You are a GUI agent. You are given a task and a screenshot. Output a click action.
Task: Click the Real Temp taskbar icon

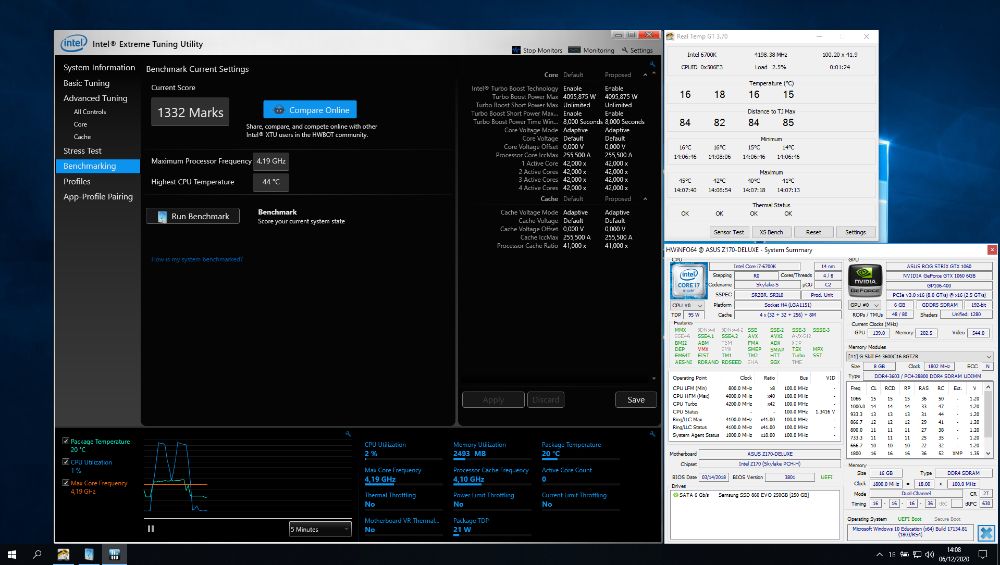[x=63, y=554]
